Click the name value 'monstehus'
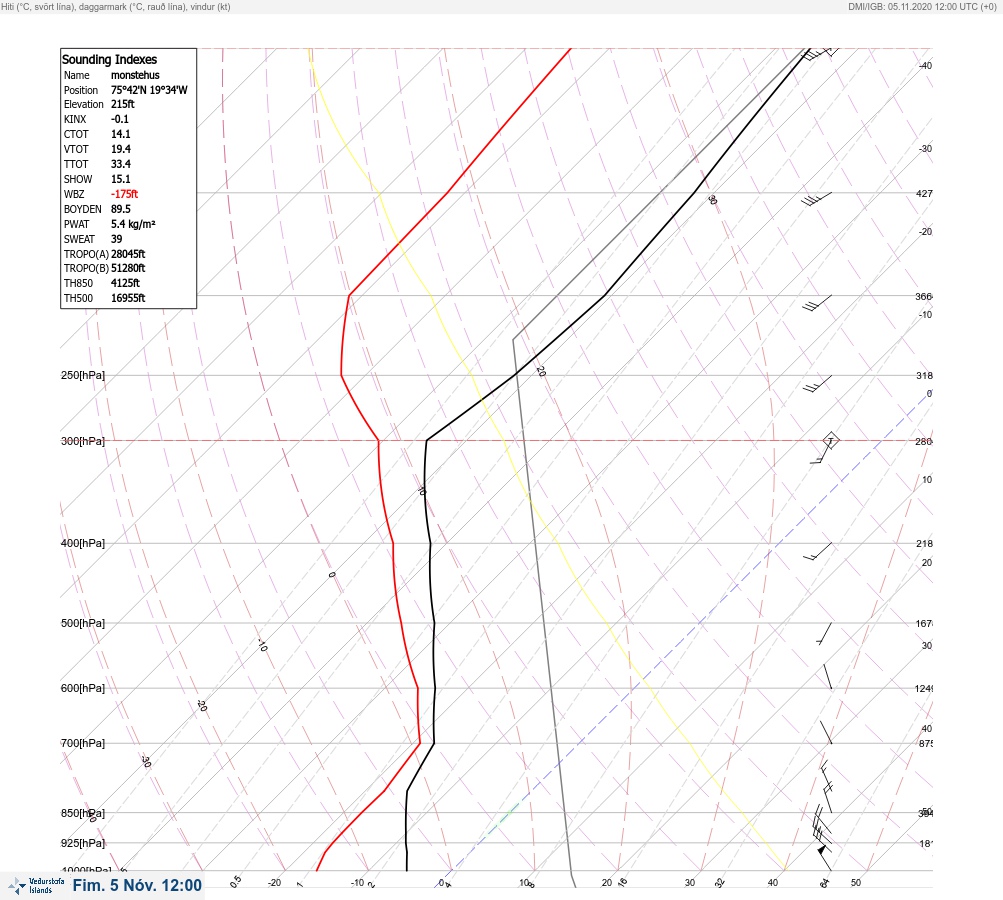 [x=135, y=75]
